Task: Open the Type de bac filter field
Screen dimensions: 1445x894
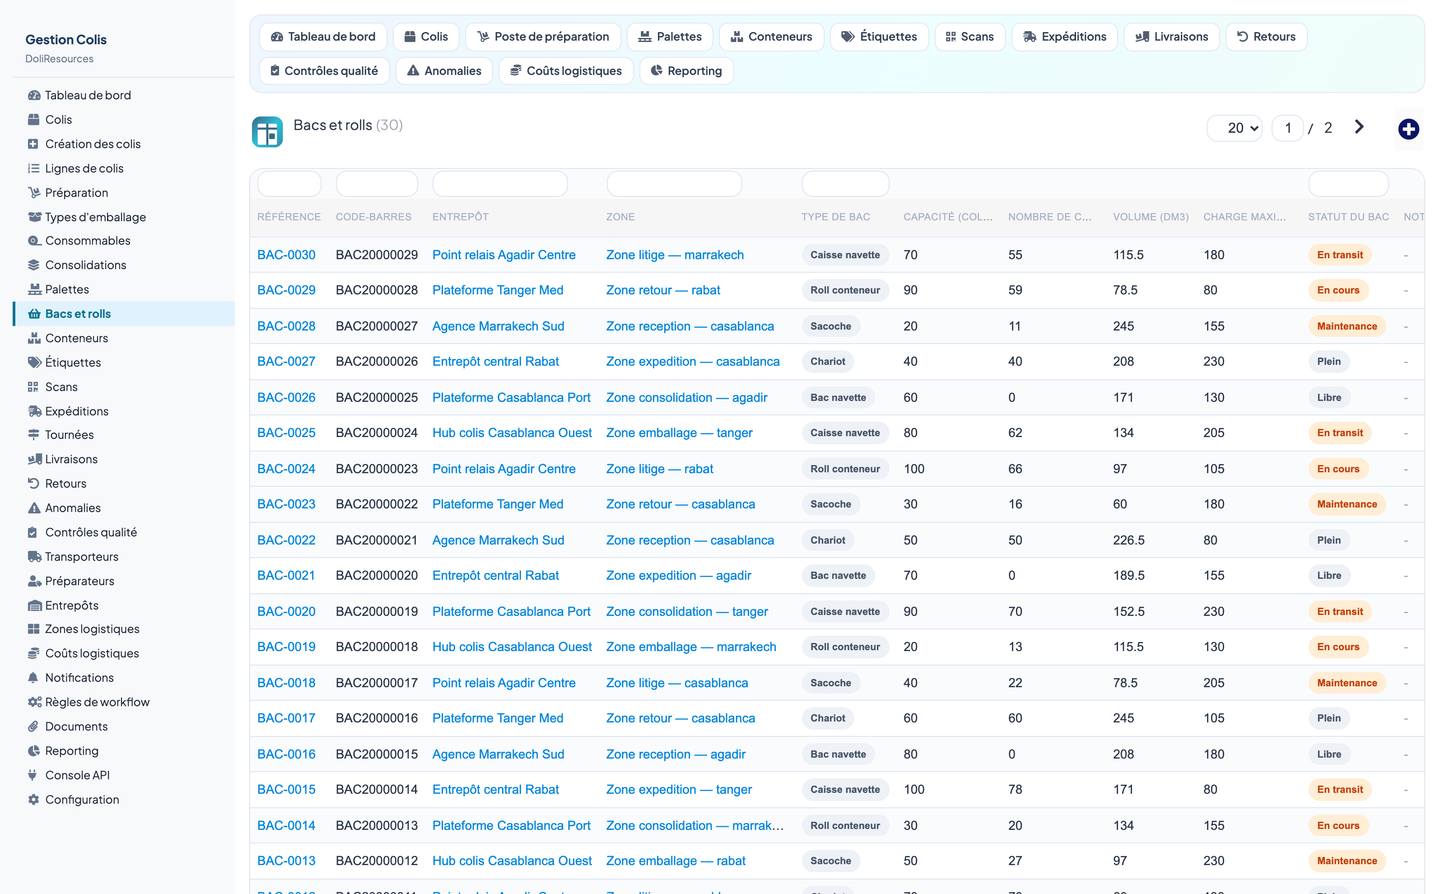Action: coord(845,184)
